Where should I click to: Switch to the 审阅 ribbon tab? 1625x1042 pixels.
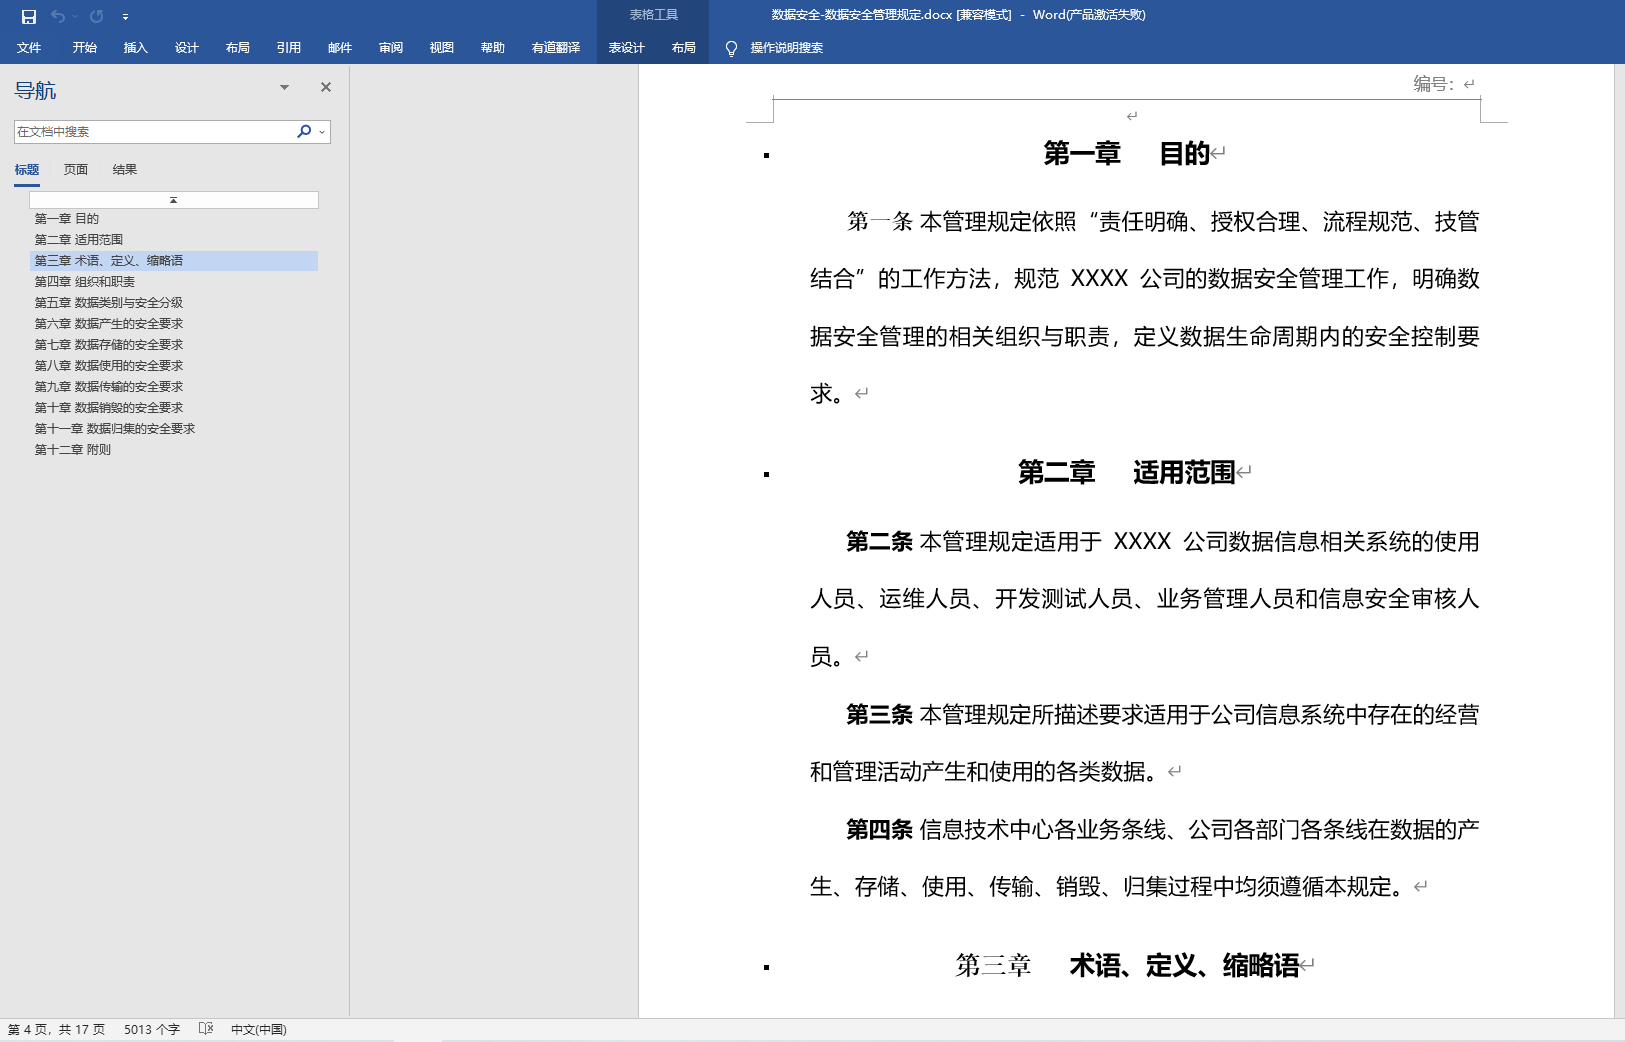pyautogui.click(x=391, y=48)
